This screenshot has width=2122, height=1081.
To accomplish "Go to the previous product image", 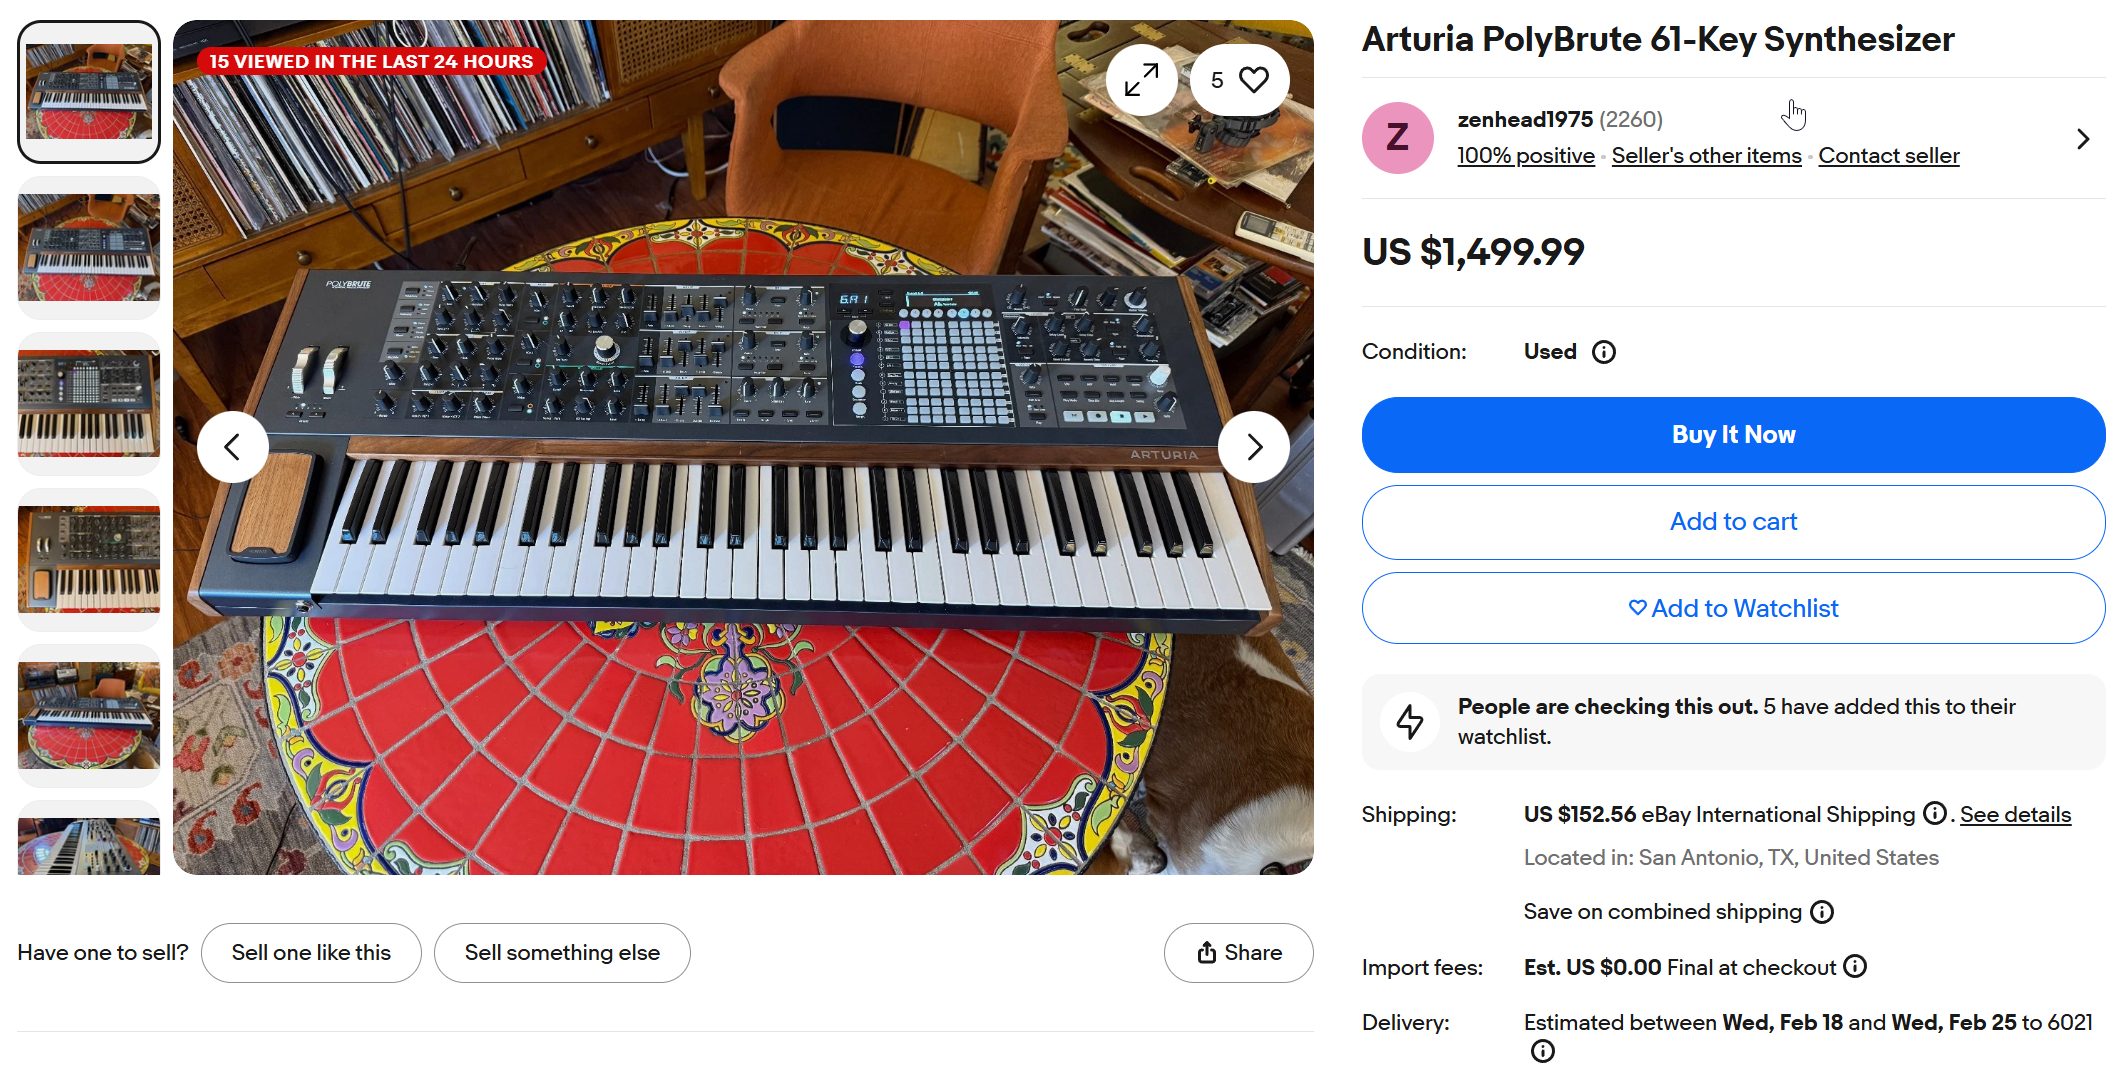I will [233, 447].
